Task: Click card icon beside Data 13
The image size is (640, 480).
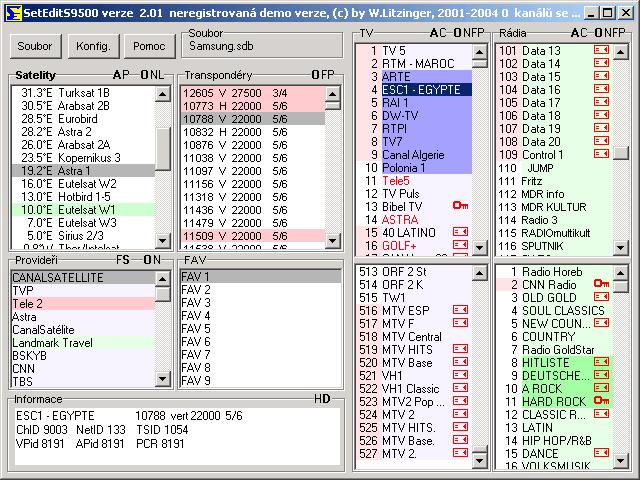Action: tap(601, 50)
